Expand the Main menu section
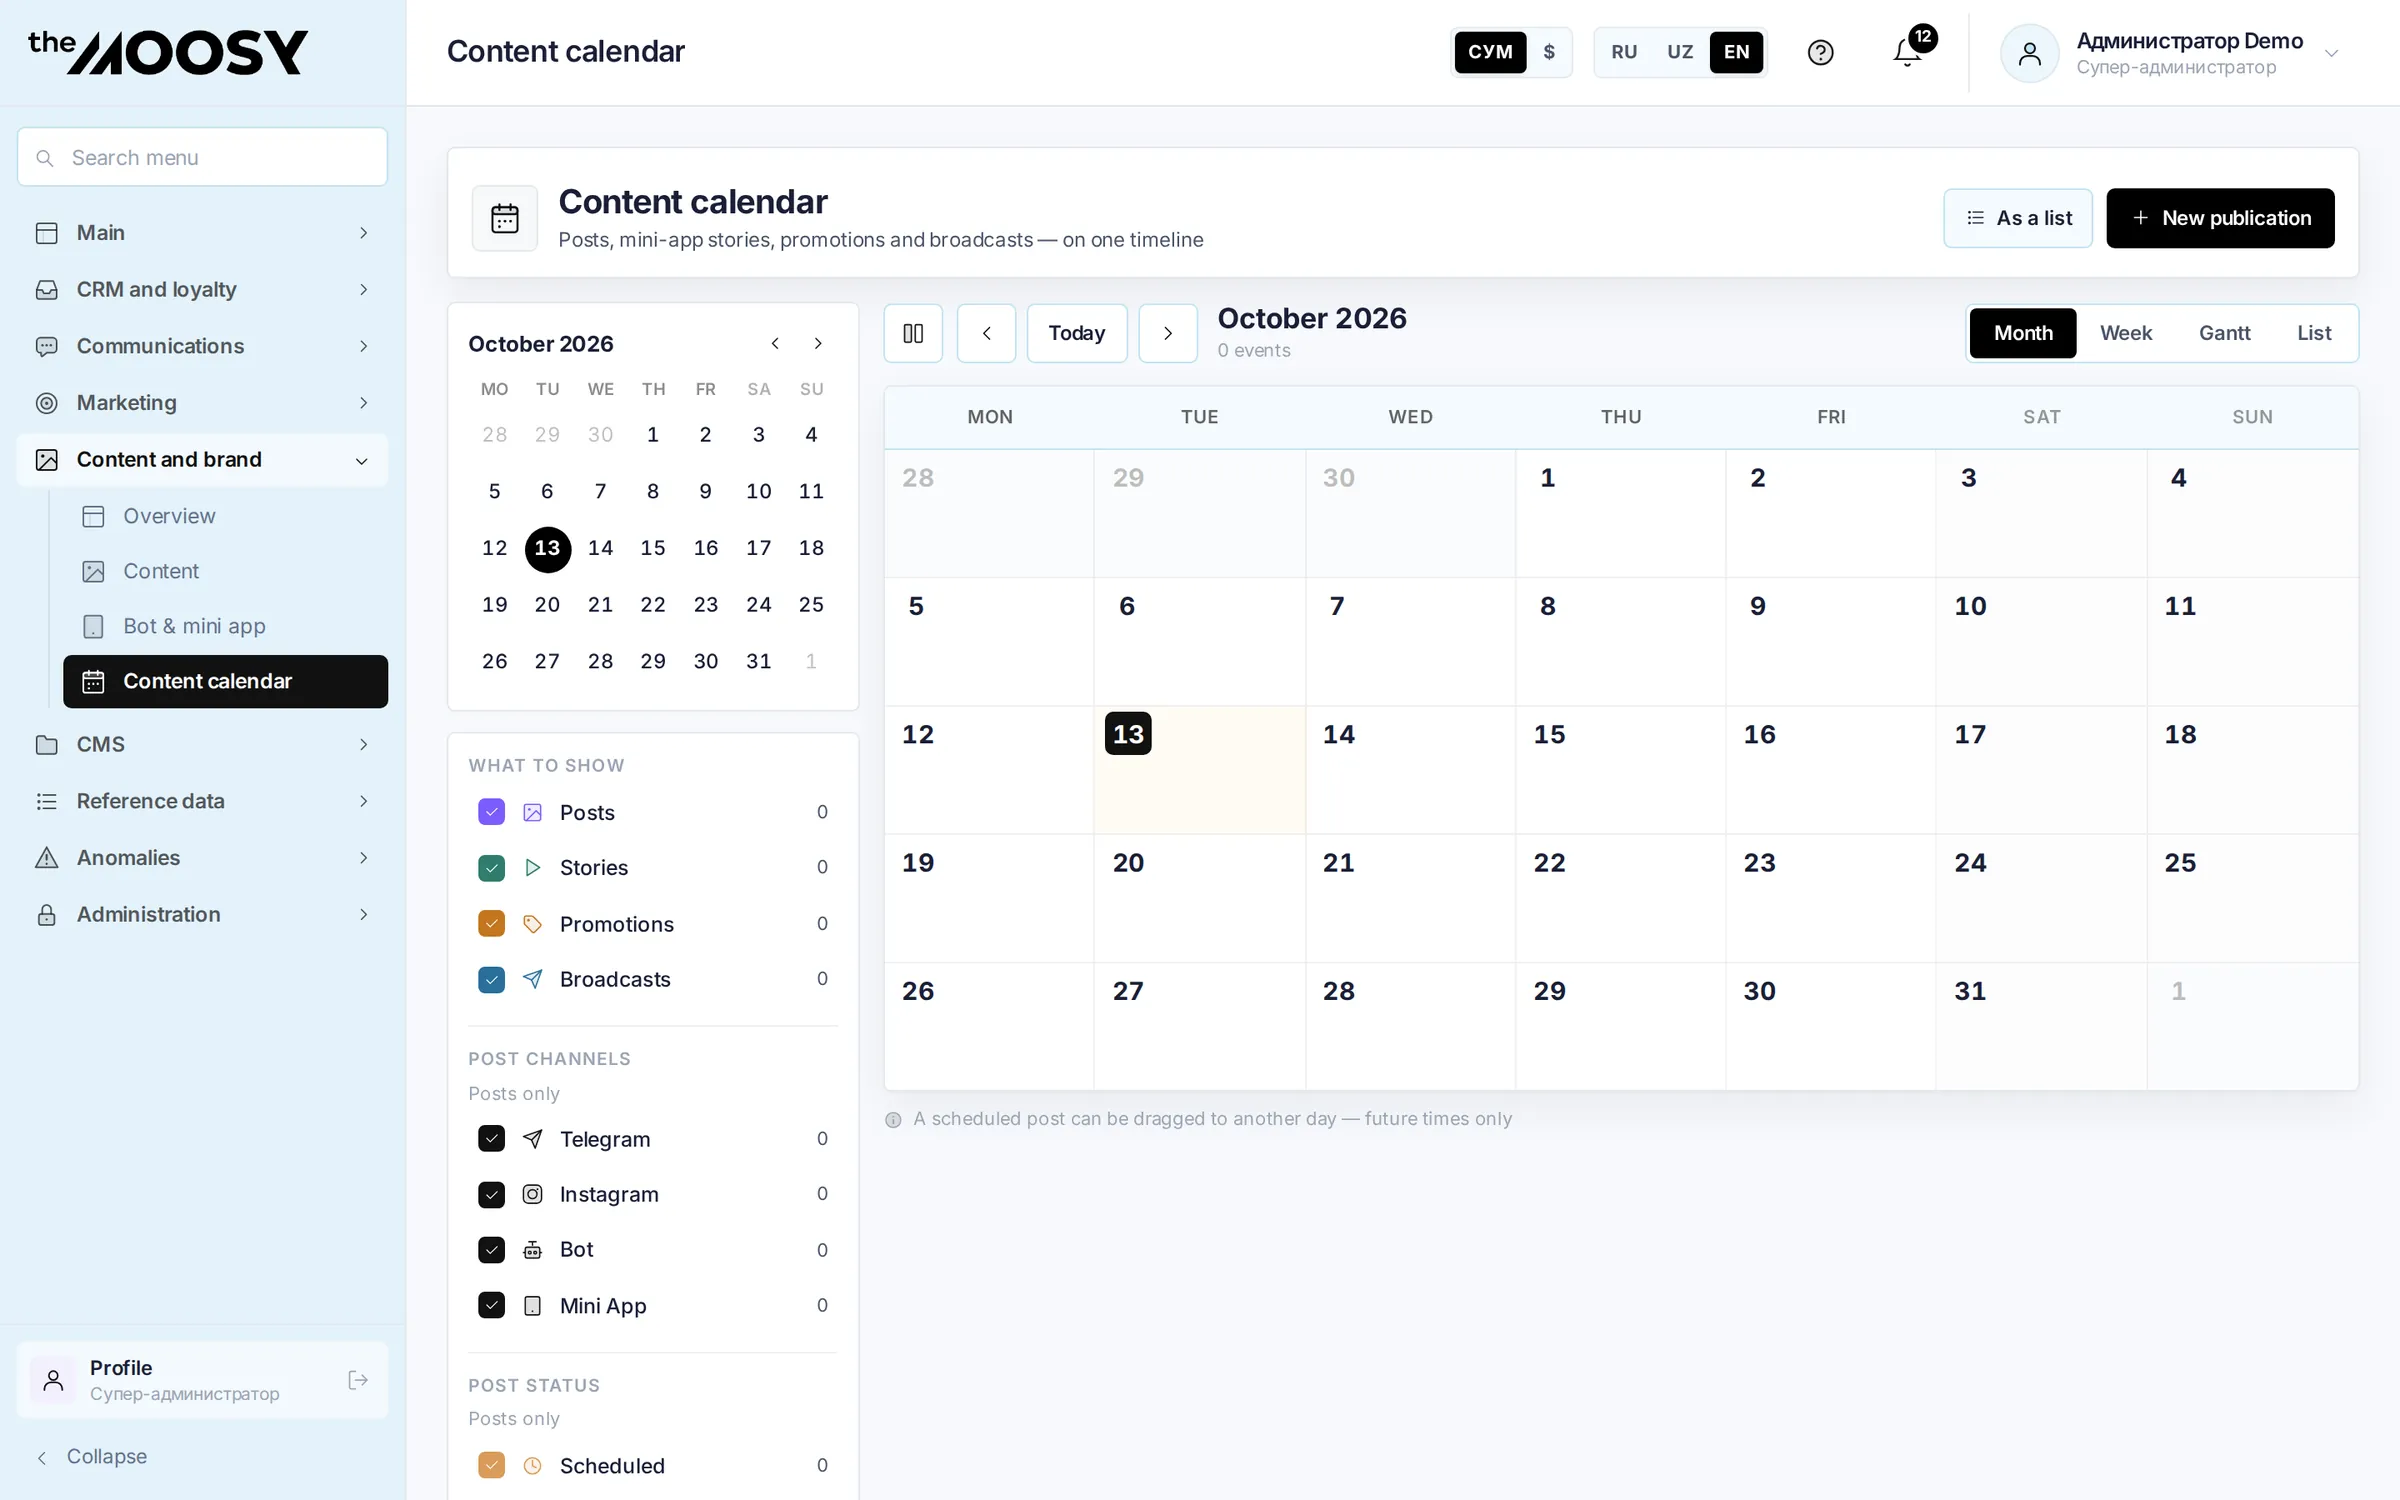The image size is (2400, 1500). coord(202,232)
